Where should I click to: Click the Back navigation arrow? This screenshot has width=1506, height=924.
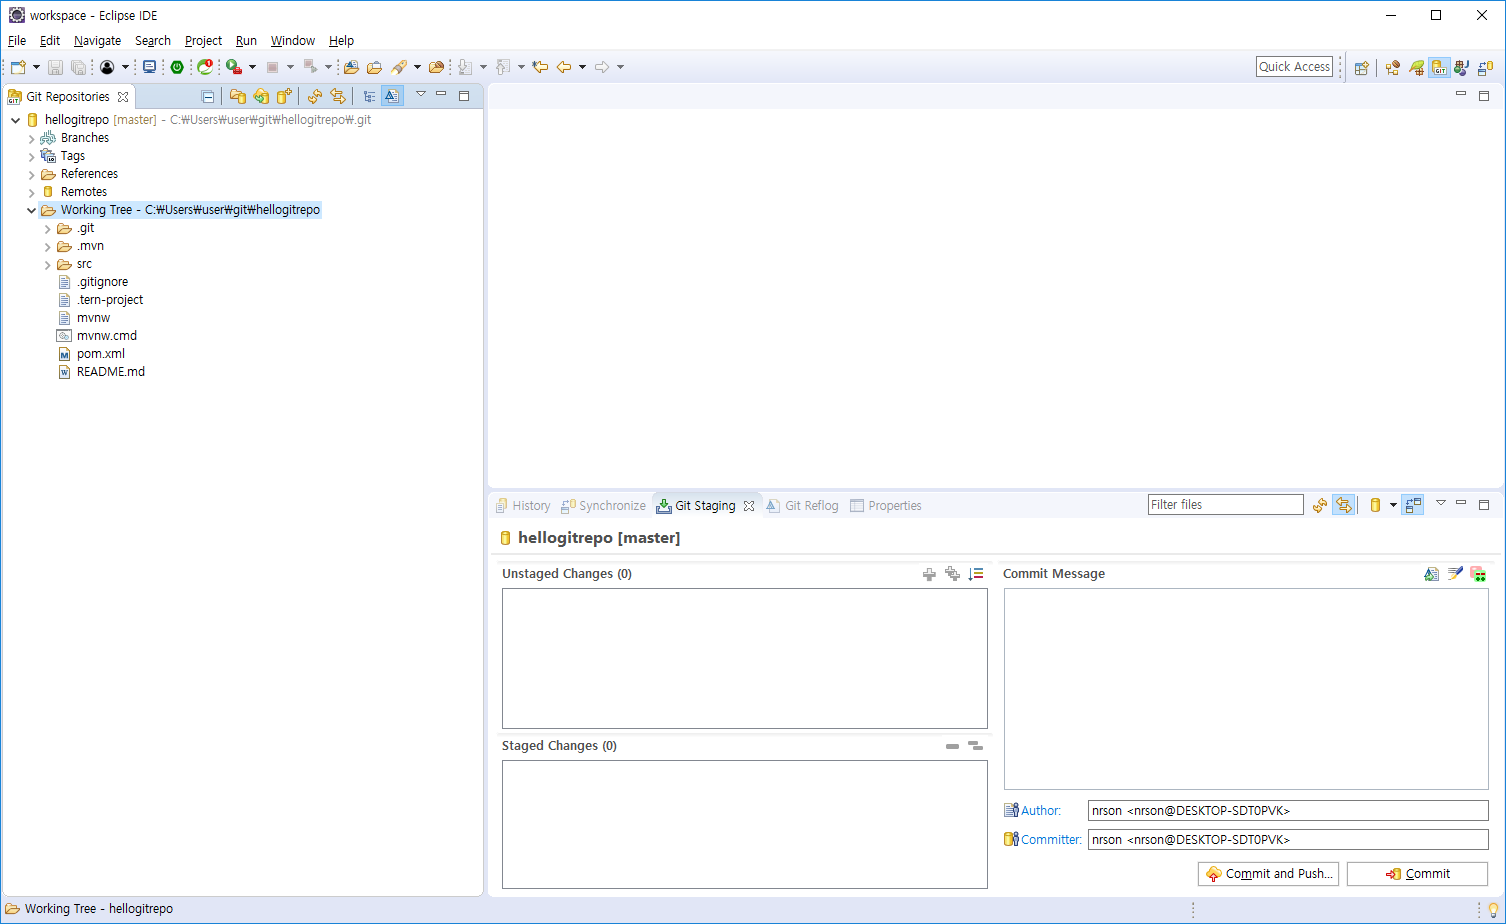pos(564,67)
